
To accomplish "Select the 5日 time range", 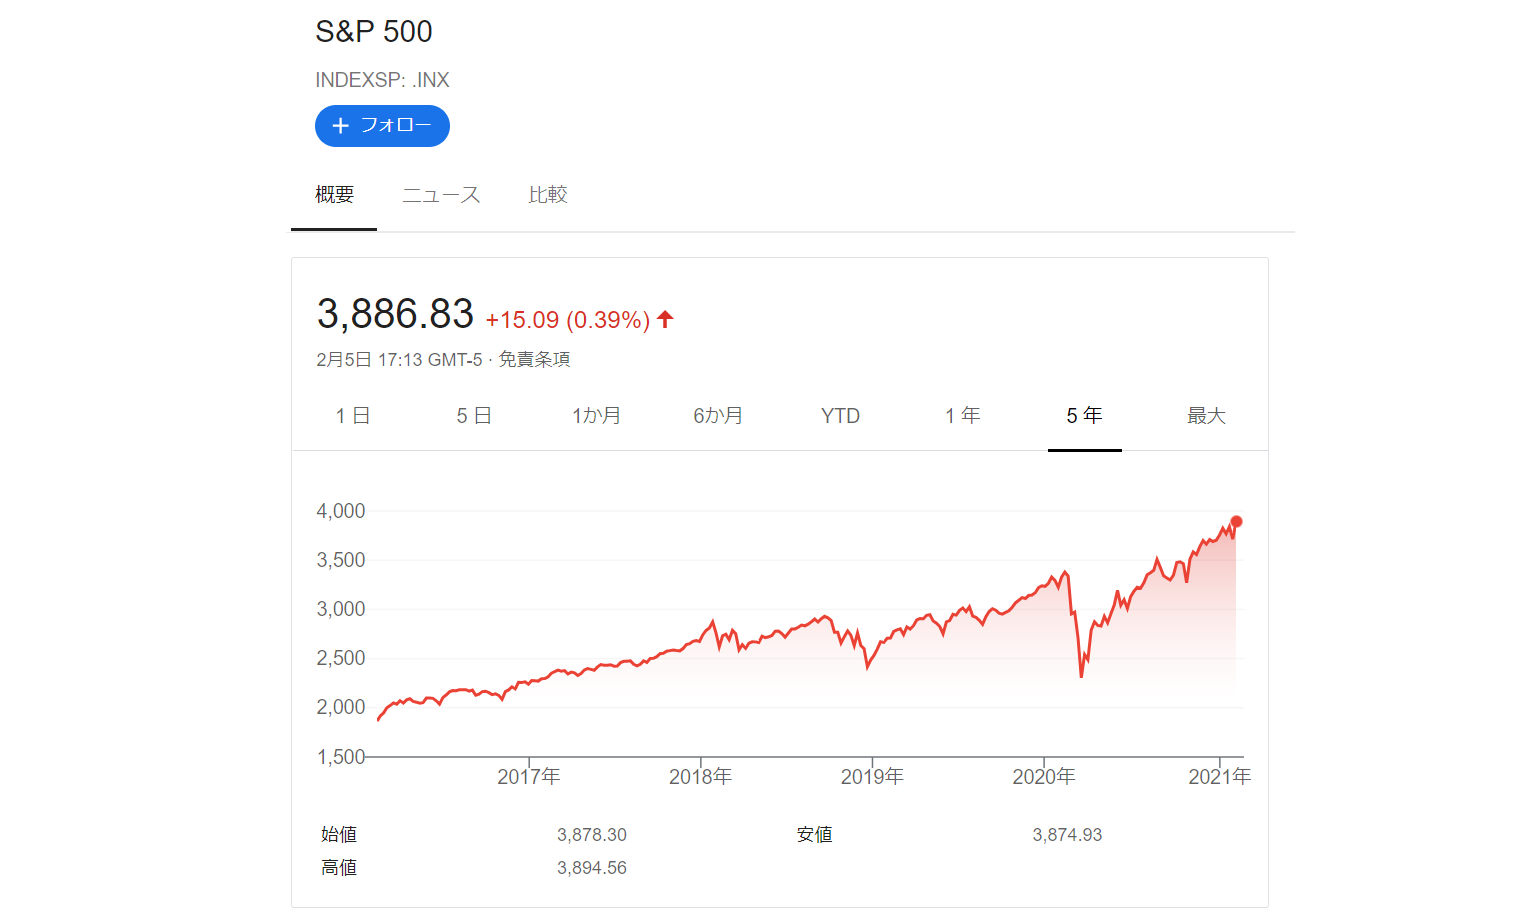I will [474, 416].
